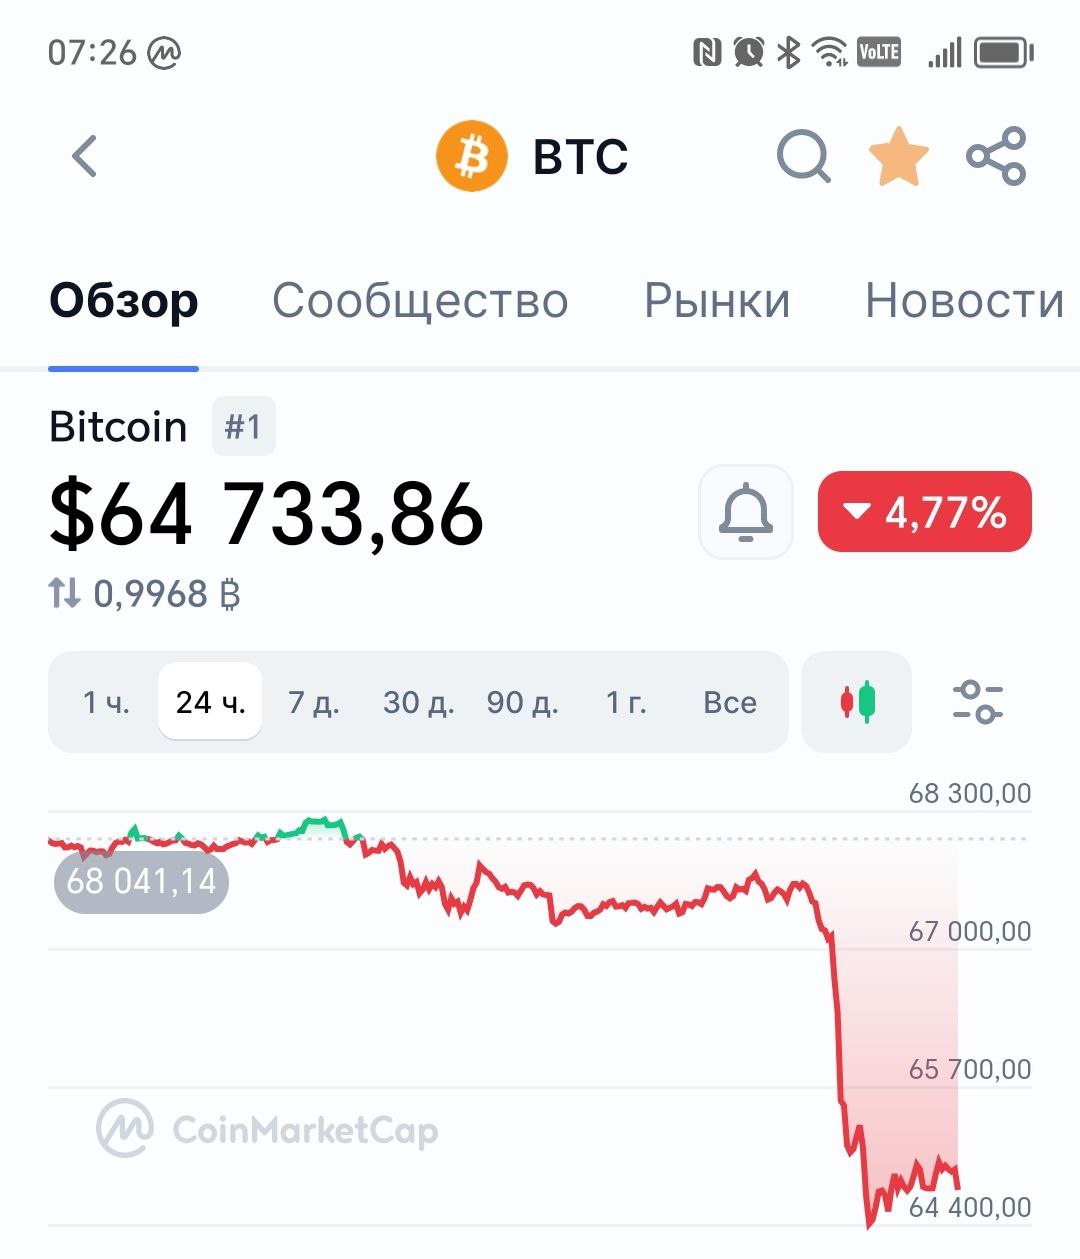Show the Все time range
Image resolution: width=1080 pixels, height=1259 pixels.
coord(730,702)
